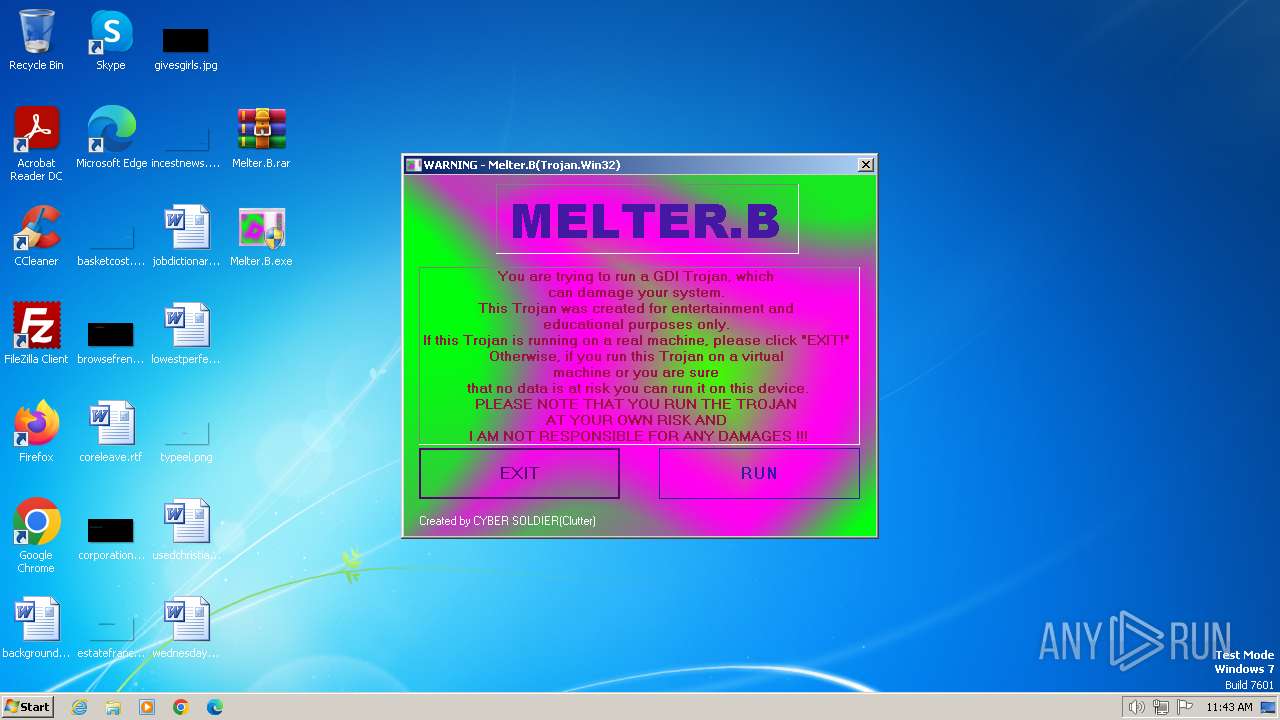1280x720 pixels.
Task: Open volume control in system tray
Action: tap(1136, 707)
